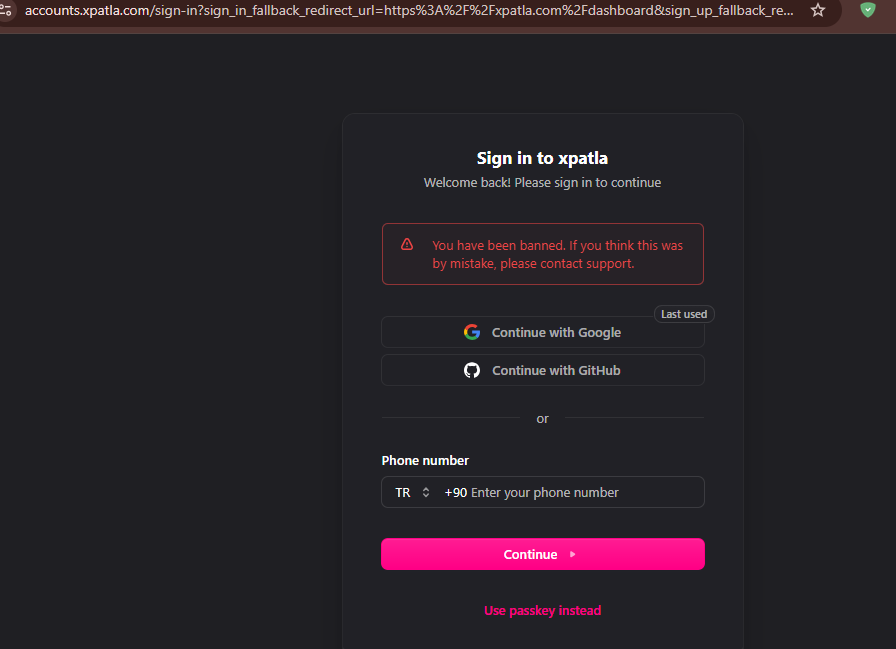Use passkey instead link
The width and height of the screenshot is (896, 649).
[542, 611]
